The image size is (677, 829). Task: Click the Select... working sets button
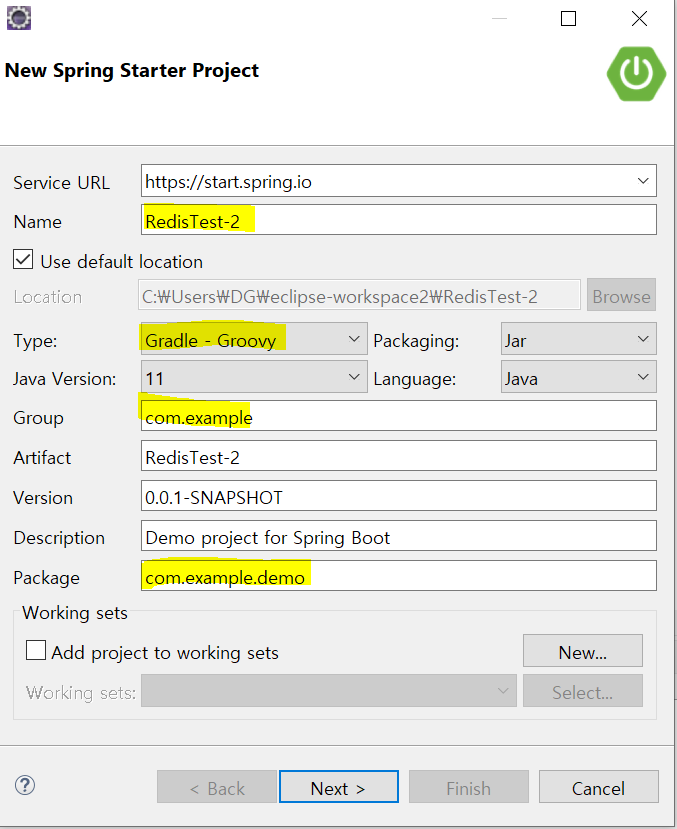[x=582, y=691]
